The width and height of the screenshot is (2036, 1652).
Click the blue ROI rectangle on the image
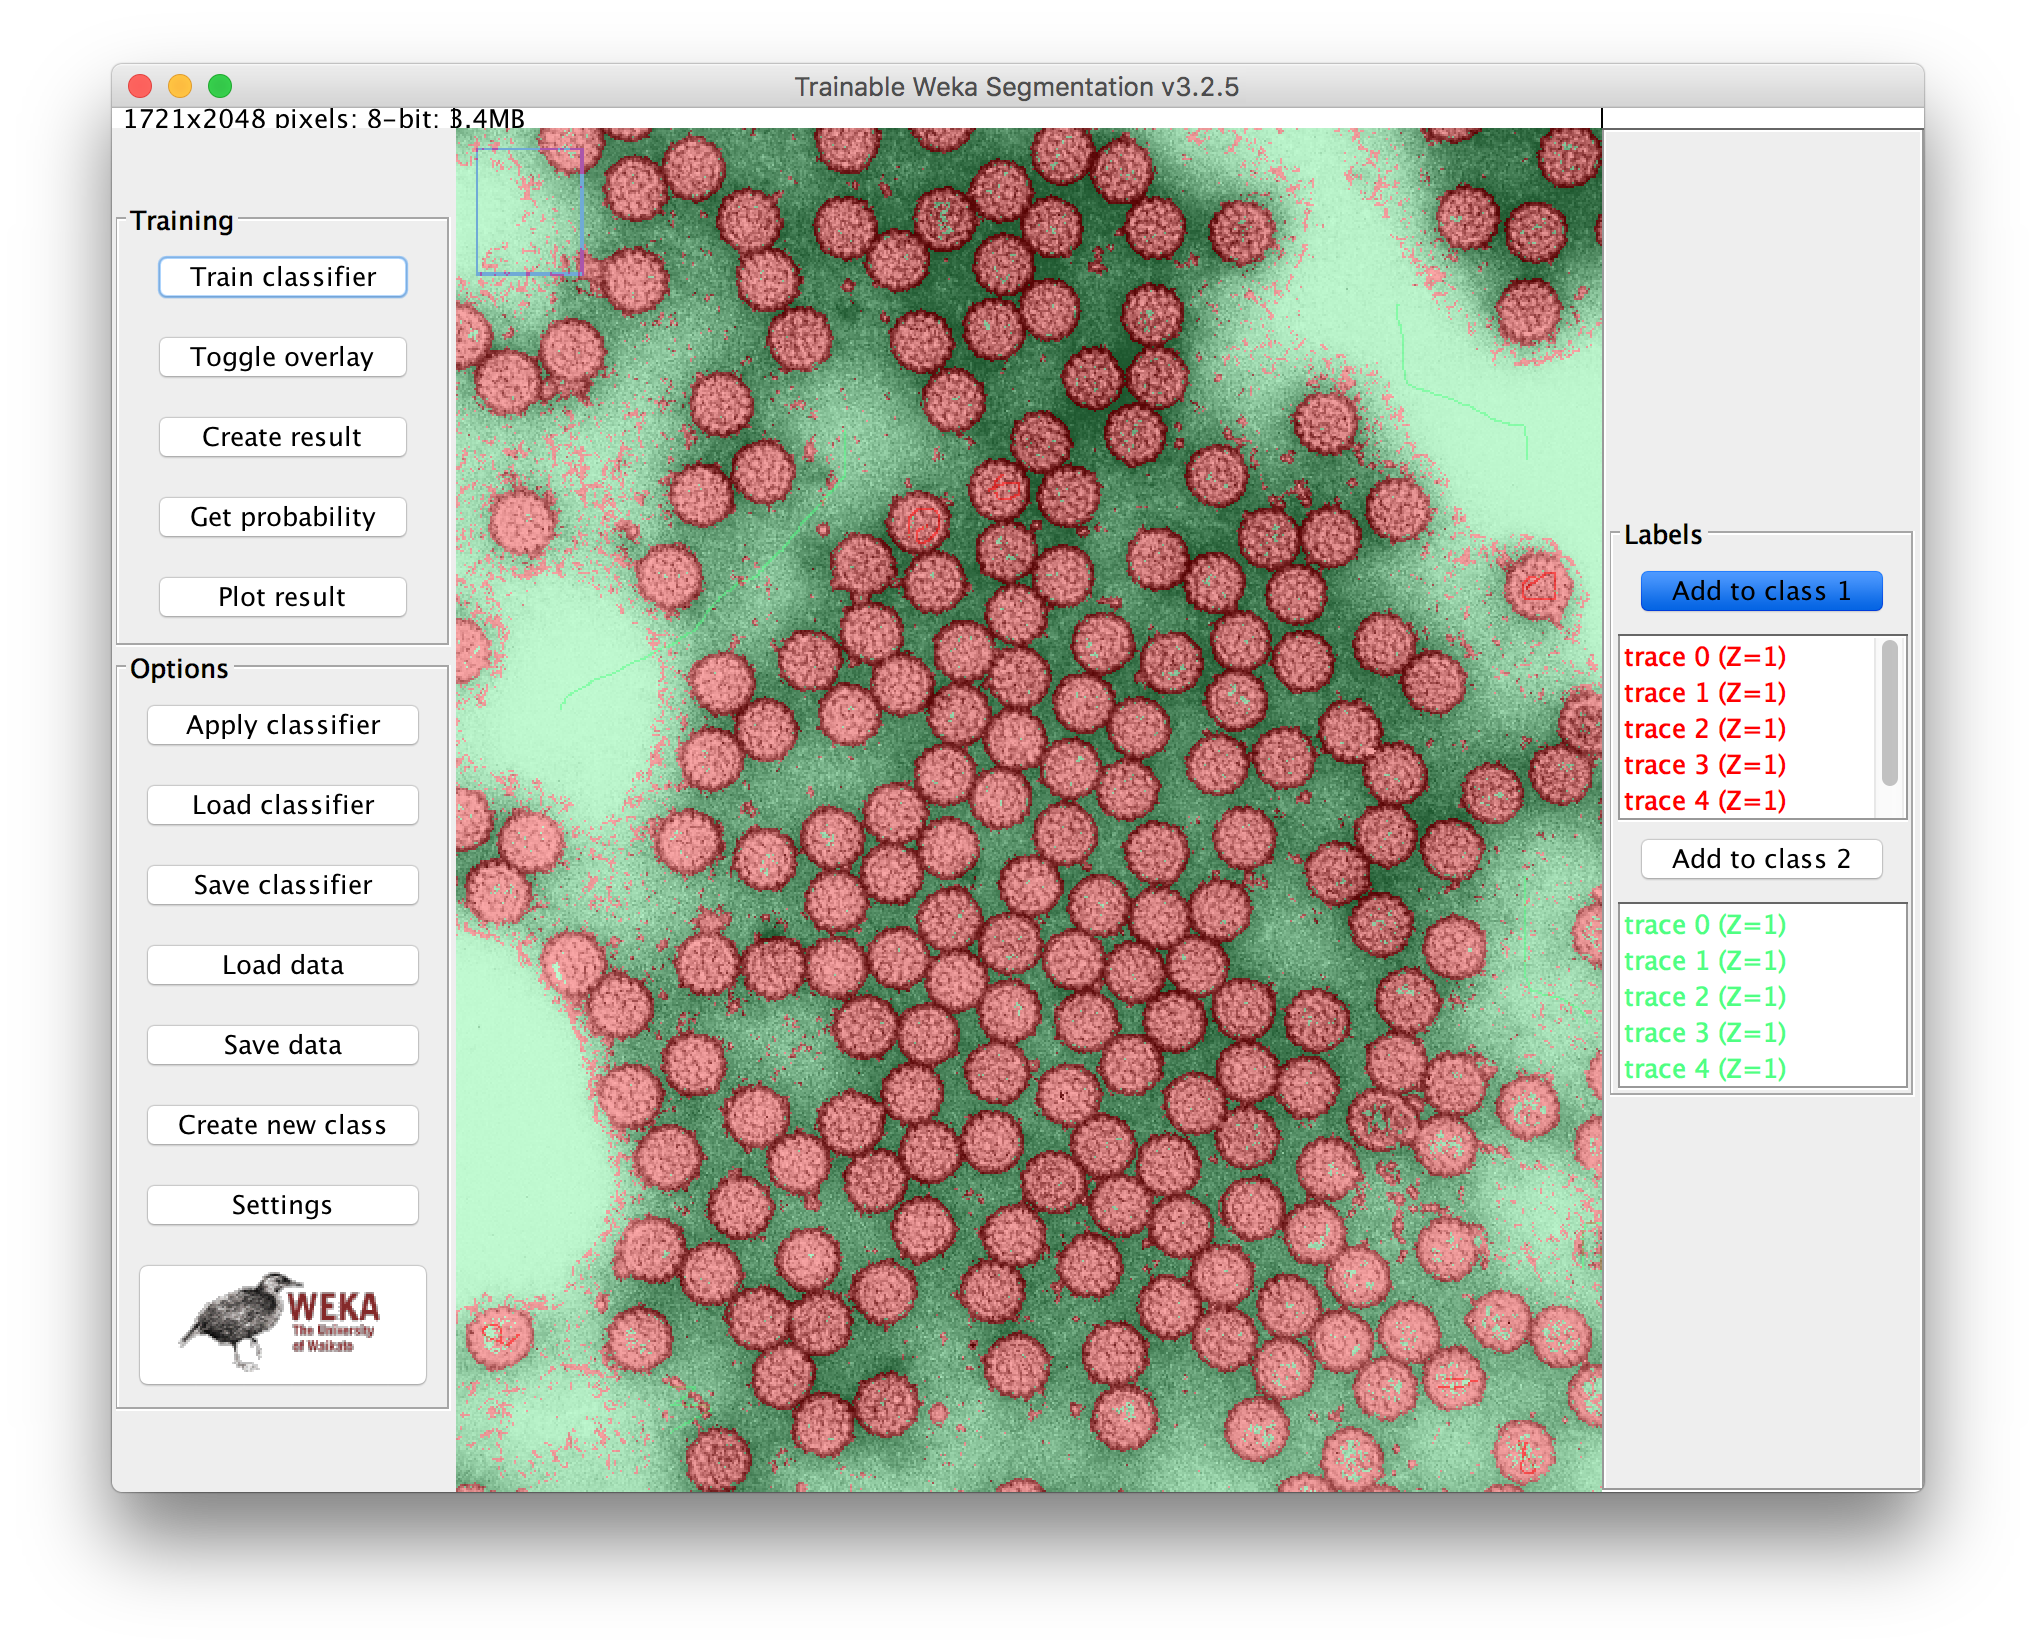531,213
